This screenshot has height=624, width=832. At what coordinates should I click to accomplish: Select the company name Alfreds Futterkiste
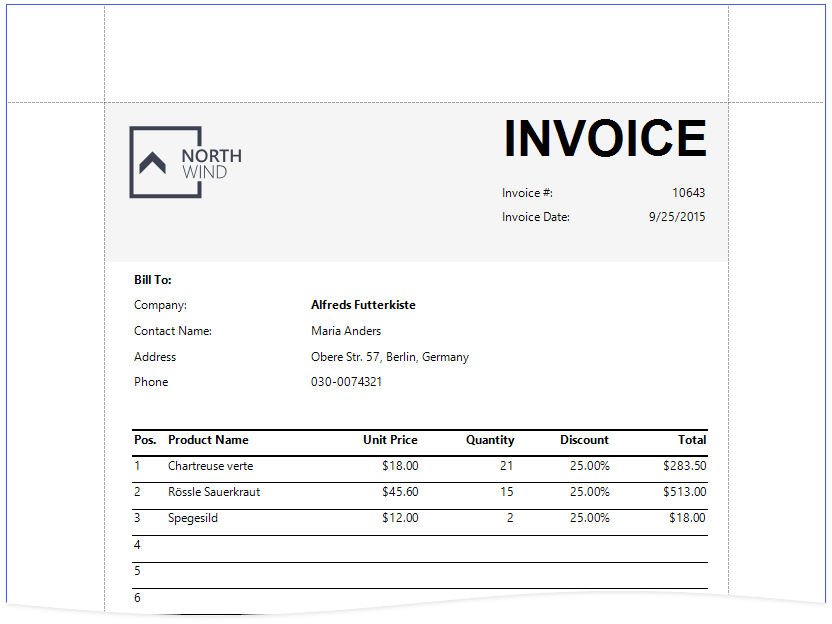click(x=363, y=305)
